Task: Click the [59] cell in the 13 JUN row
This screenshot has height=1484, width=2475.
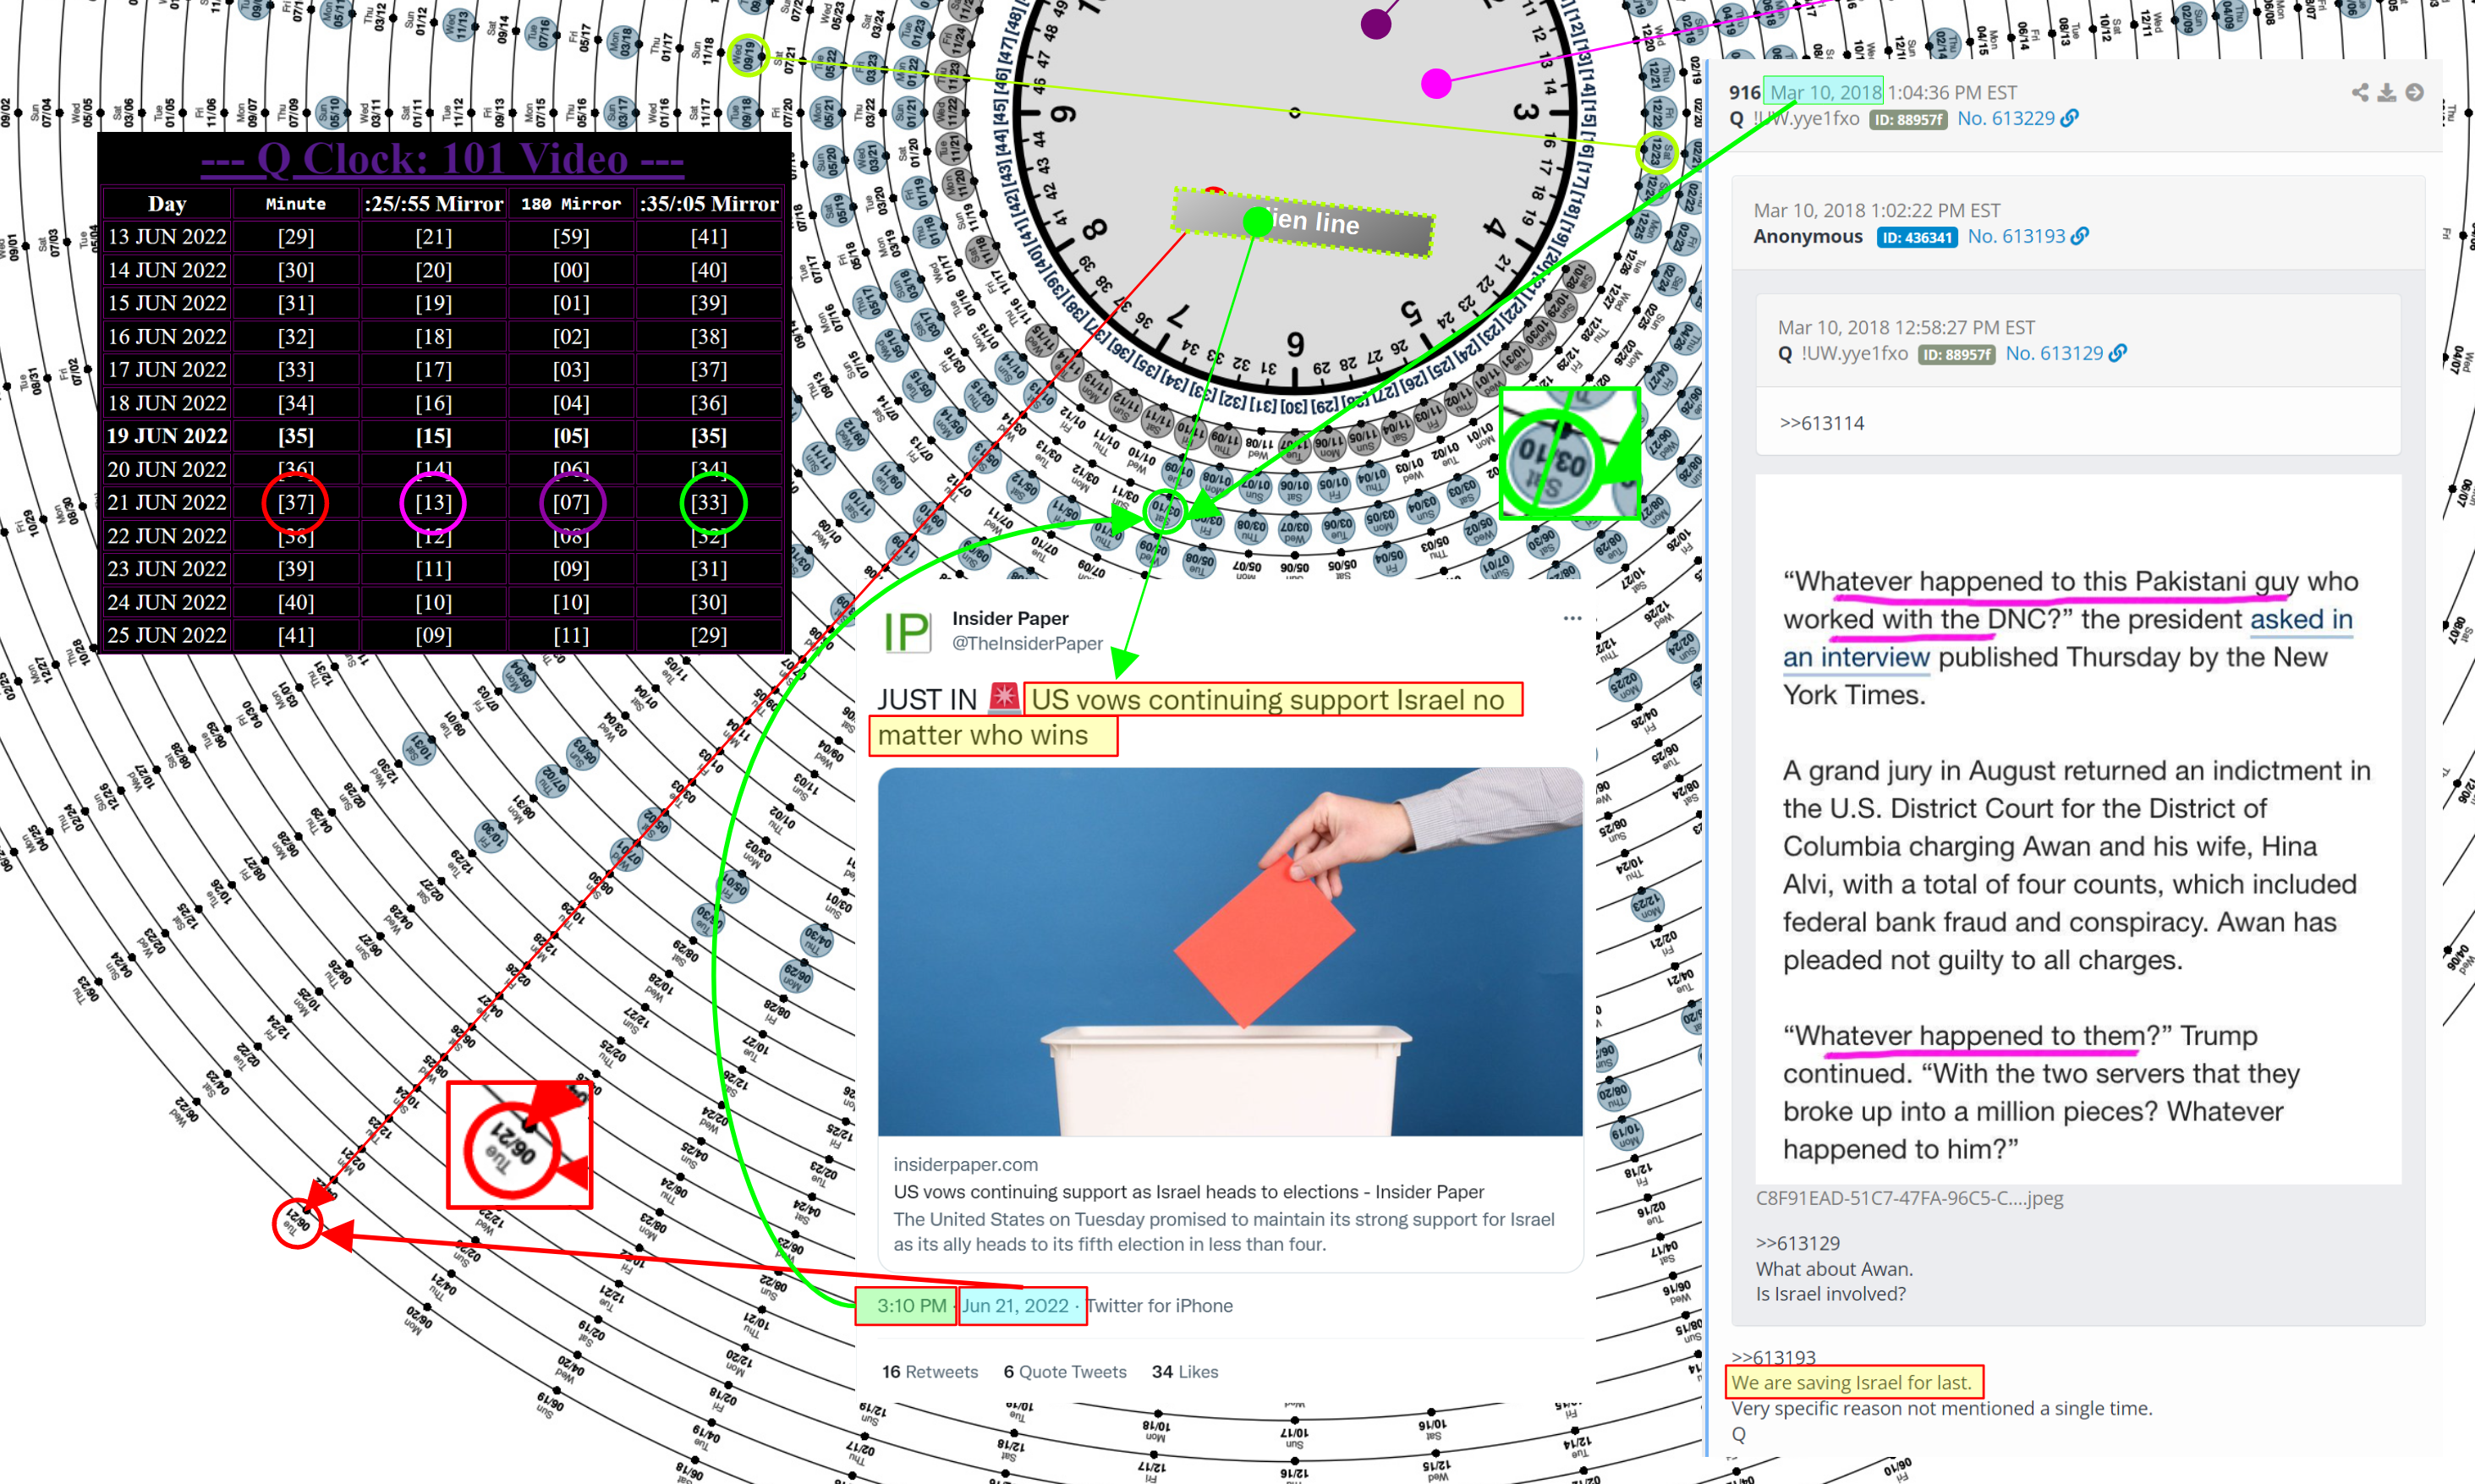Action: tap(571, 237)
